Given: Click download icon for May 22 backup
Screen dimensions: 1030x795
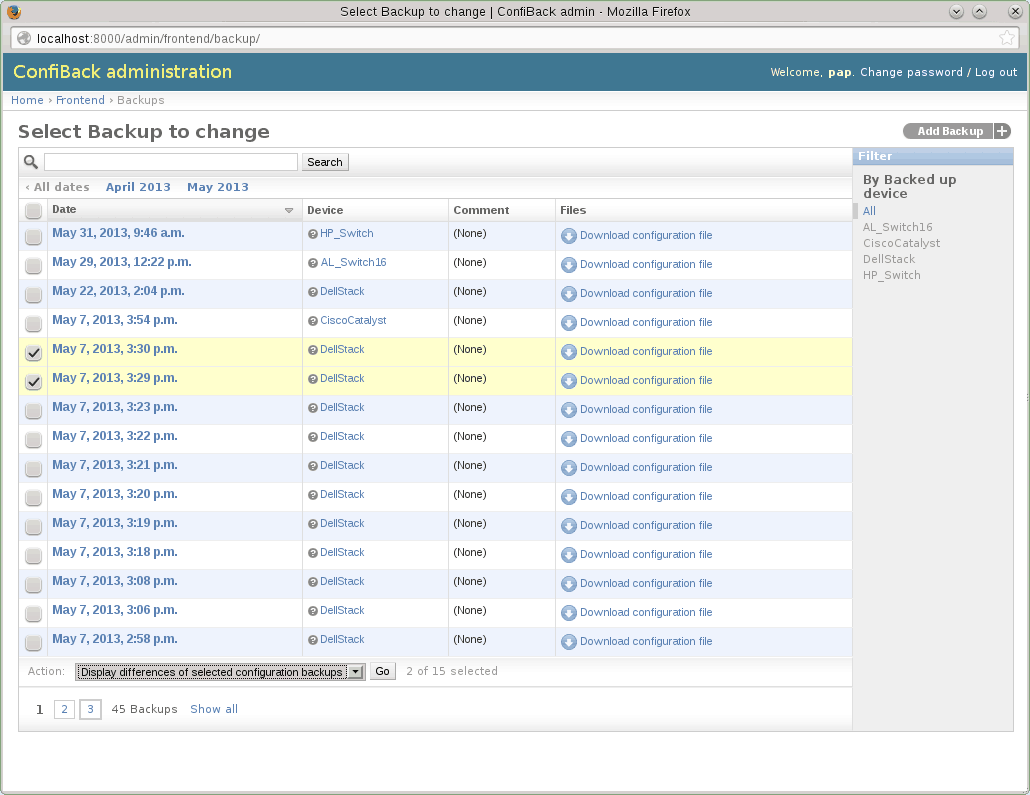Looking at the screenshot, I should pos(569,294).
